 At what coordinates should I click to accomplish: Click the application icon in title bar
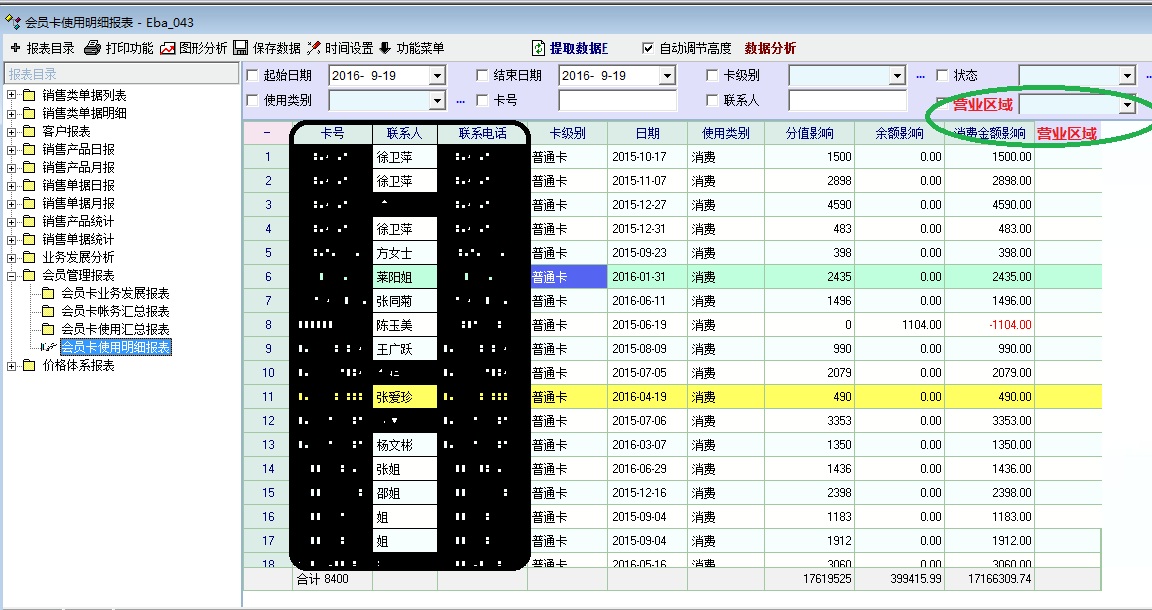(x=12, y=22)
